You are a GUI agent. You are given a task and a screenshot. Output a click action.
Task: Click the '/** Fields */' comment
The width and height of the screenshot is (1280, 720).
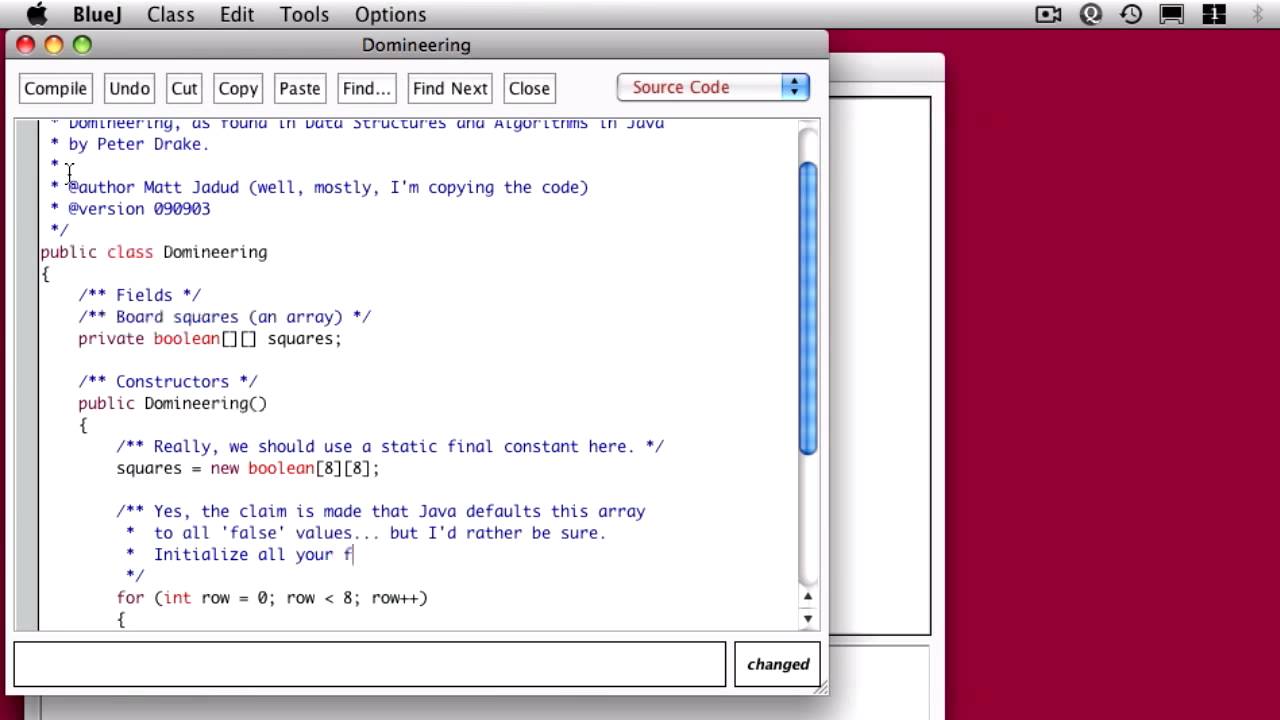(x=139, y=295)
